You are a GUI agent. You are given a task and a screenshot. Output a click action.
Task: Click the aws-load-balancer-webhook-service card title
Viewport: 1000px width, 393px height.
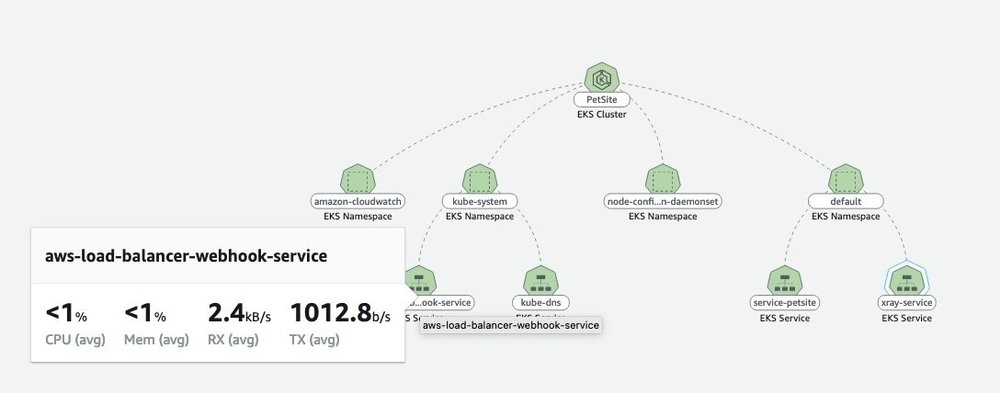point(186,256)
